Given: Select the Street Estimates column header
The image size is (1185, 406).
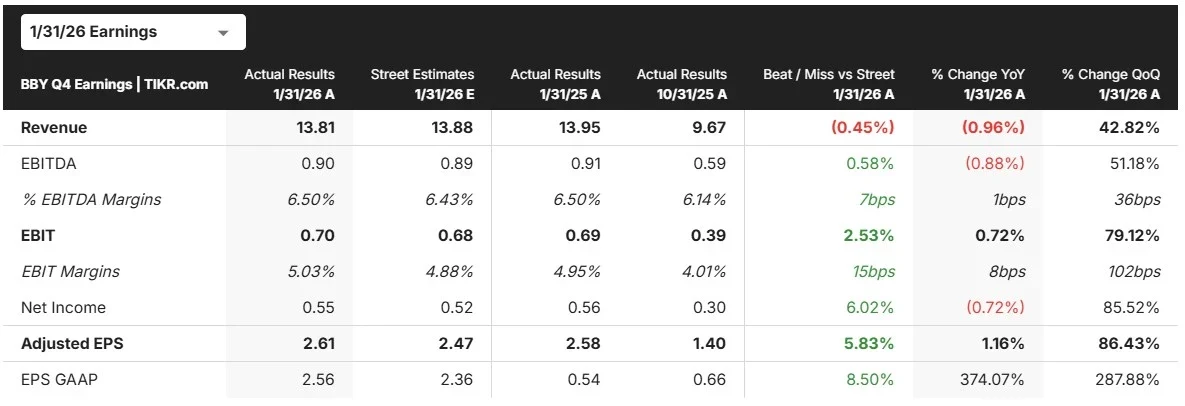Looking at the screenshot, I should coord(422,84).
